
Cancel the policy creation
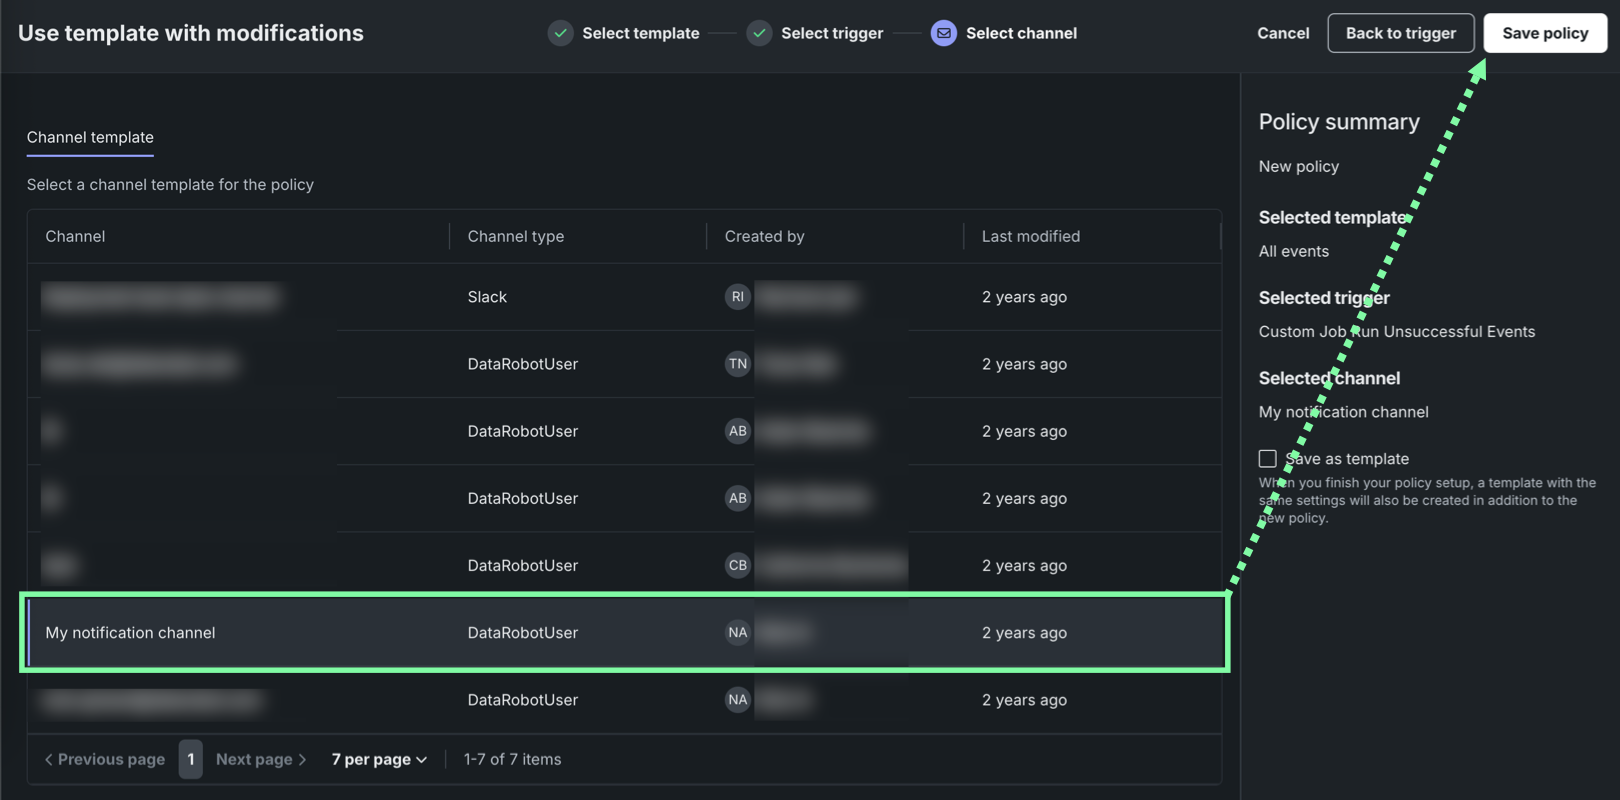pyautogui.click(x=1283, y=33)
